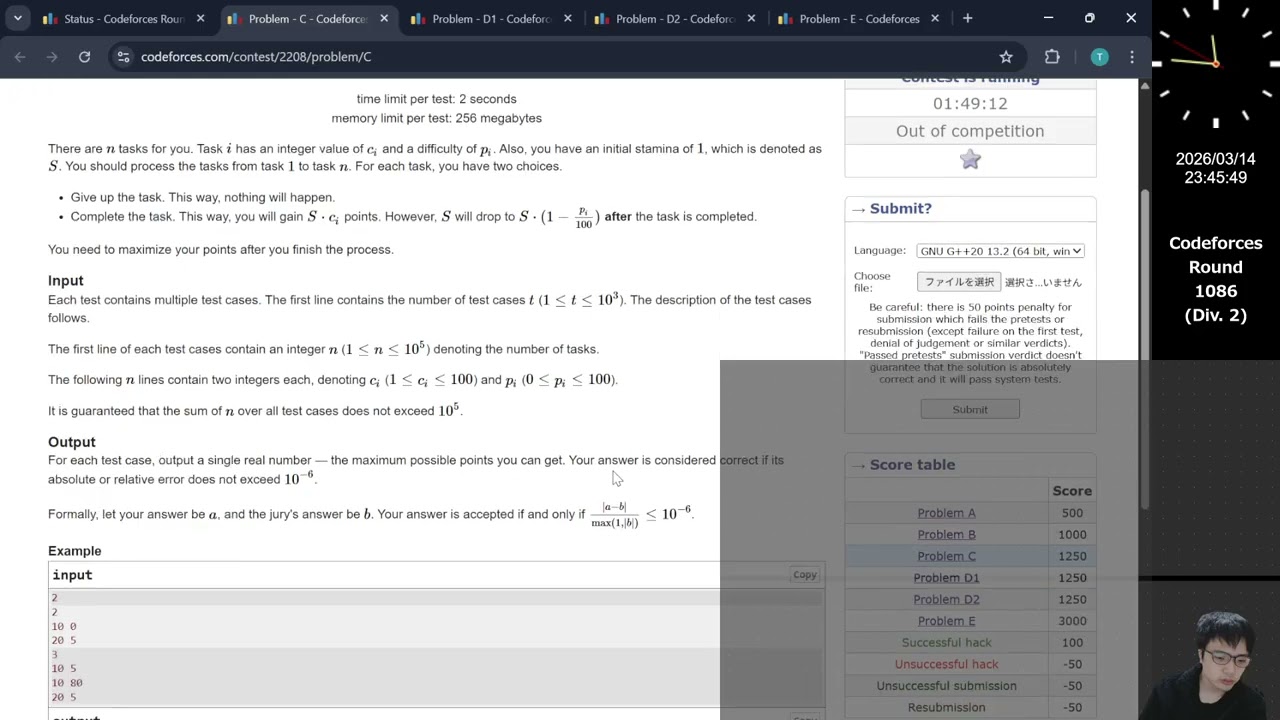This screenshot has height=720, width=1280.
Task: Click the Out of competition label
Action: (970, 131)
